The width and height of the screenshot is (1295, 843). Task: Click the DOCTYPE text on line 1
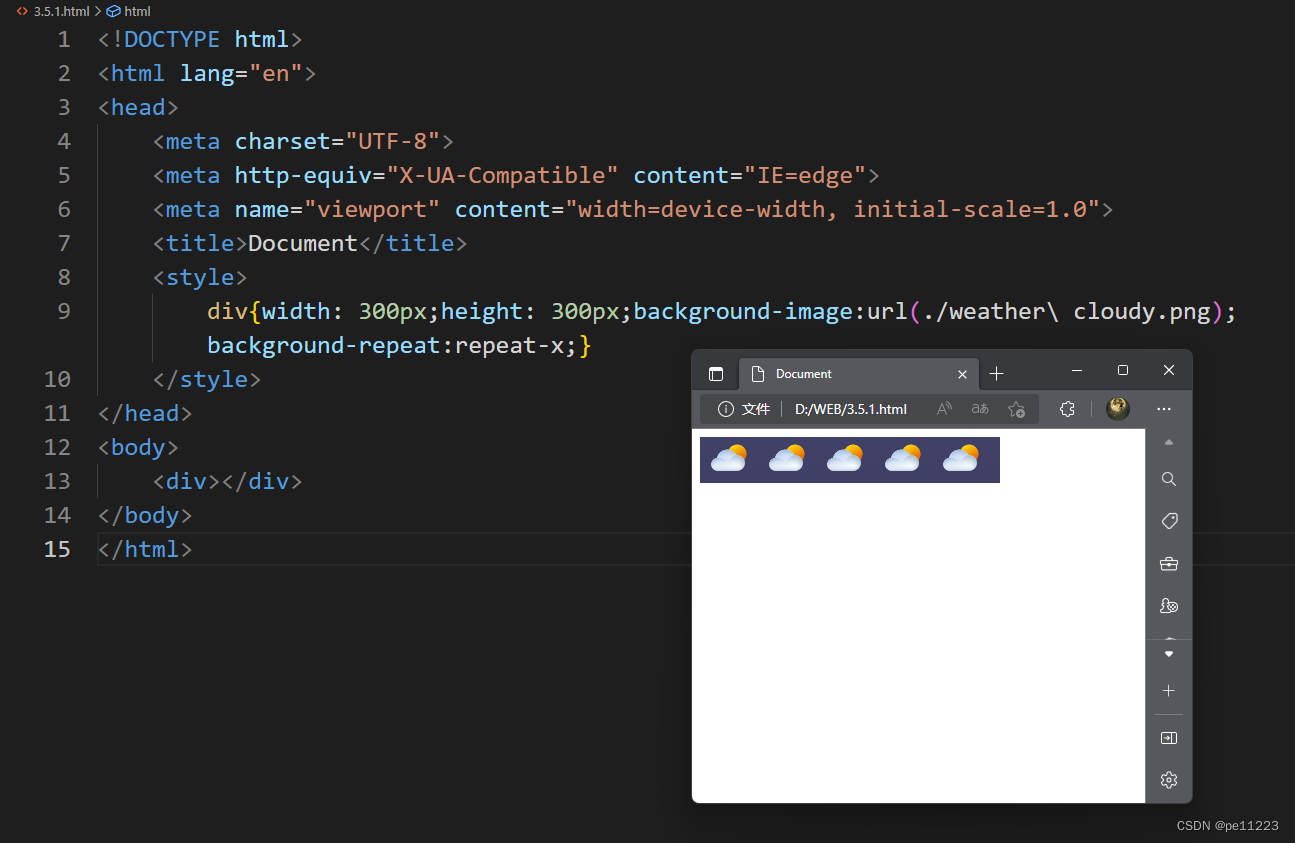tap(172, 39)
